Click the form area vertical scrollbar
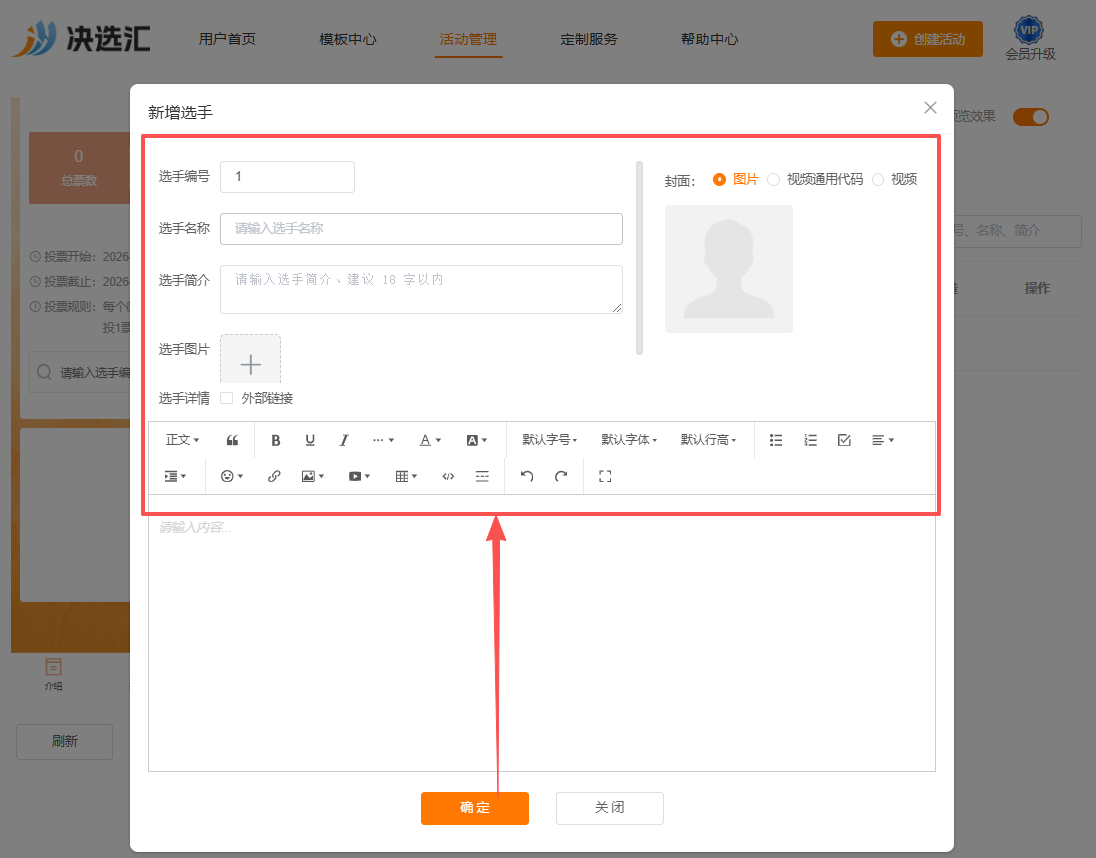This screenshot has height=858, width=1096. (639, 258)
